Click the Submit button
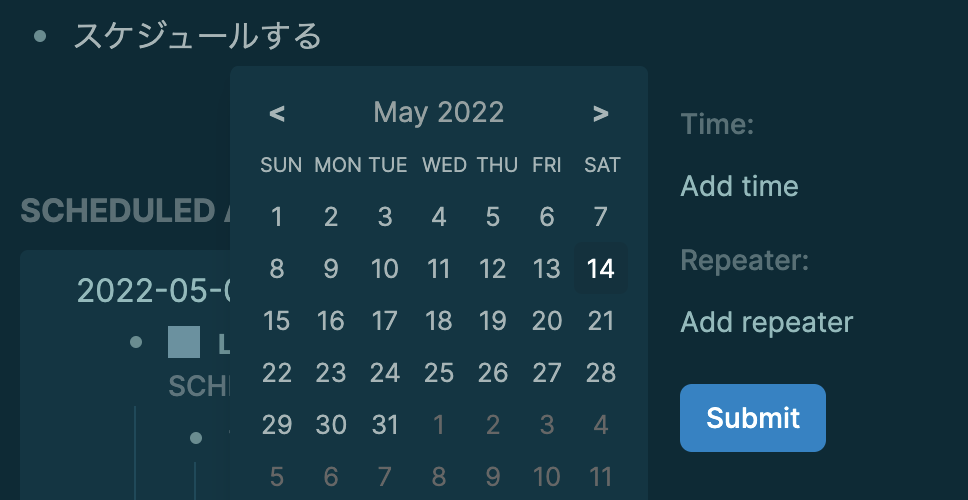The image size is (968, 500). (x=753, y=418)
